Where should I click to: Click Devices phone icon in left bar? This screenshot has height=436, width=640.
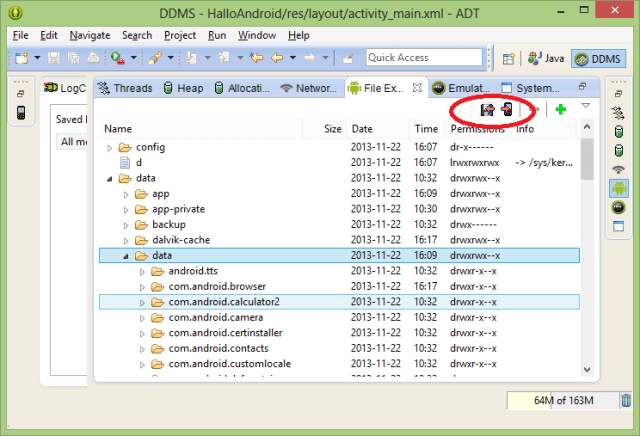pyautogui.click(x=21, y=112)
